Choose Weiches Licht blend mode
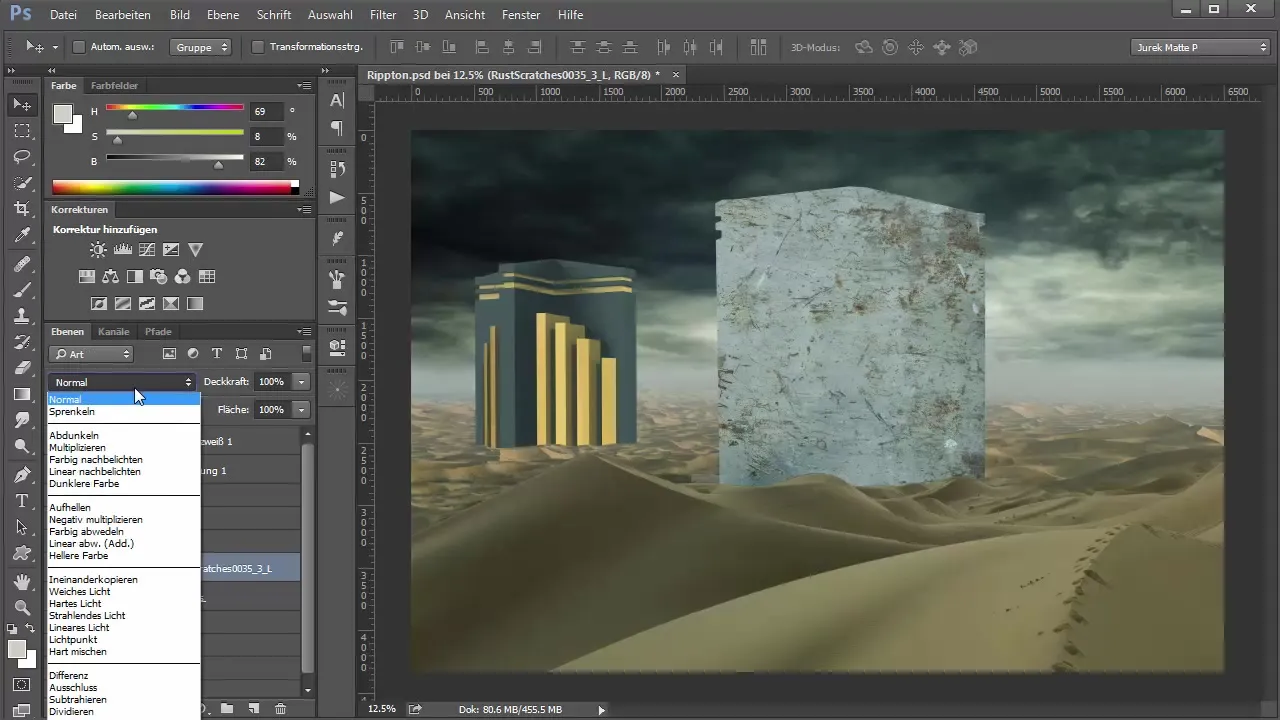Screen dimensions: 1280x720 coord(79,592)
